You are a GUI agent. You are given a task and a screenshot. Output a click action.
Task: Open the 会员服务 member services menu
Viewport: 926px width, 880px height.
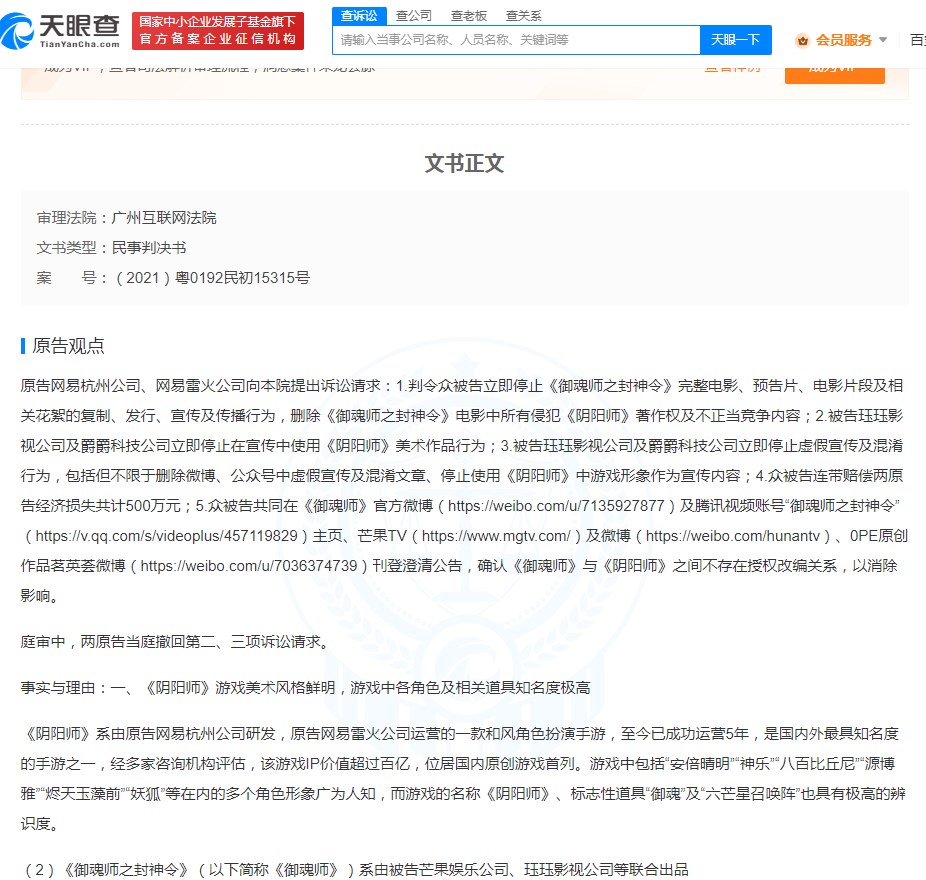(x=842, y=40)
